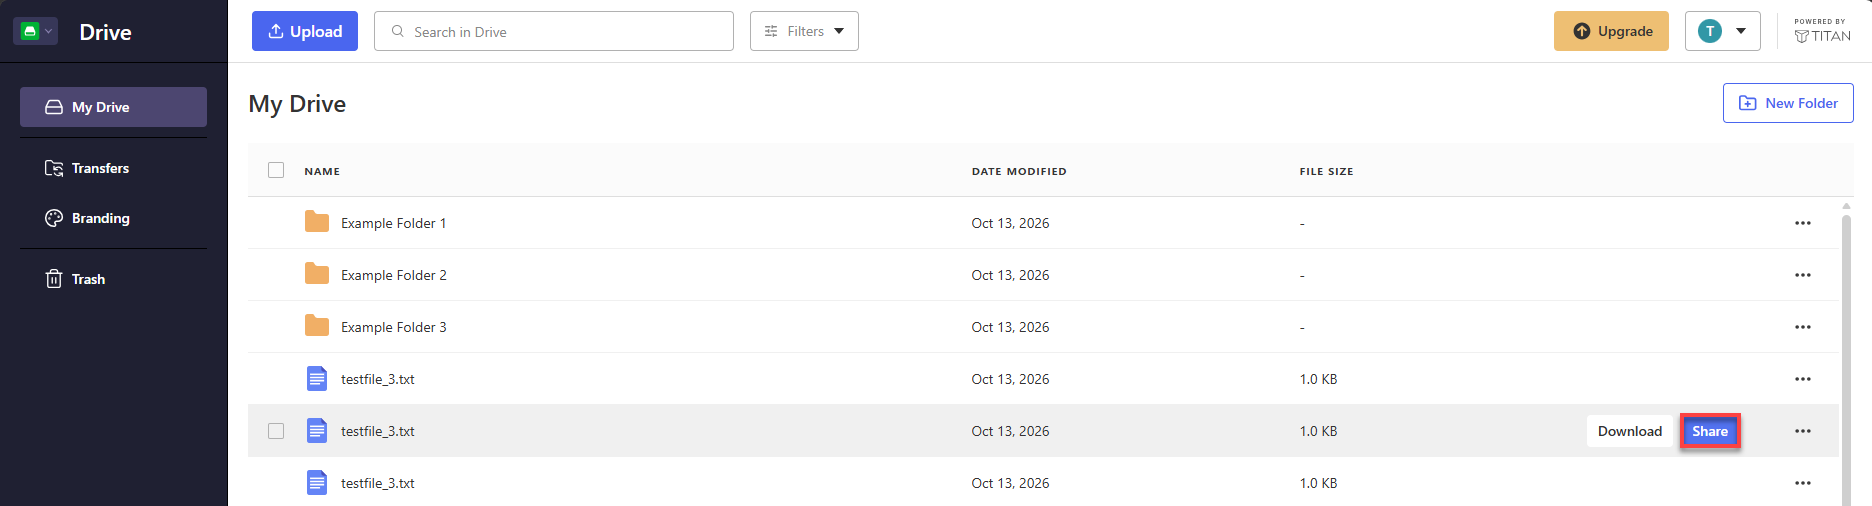Click the Example Folder 3 folder icon
Viewport: 1872px width, 506px height.
[x=317, y=326]
